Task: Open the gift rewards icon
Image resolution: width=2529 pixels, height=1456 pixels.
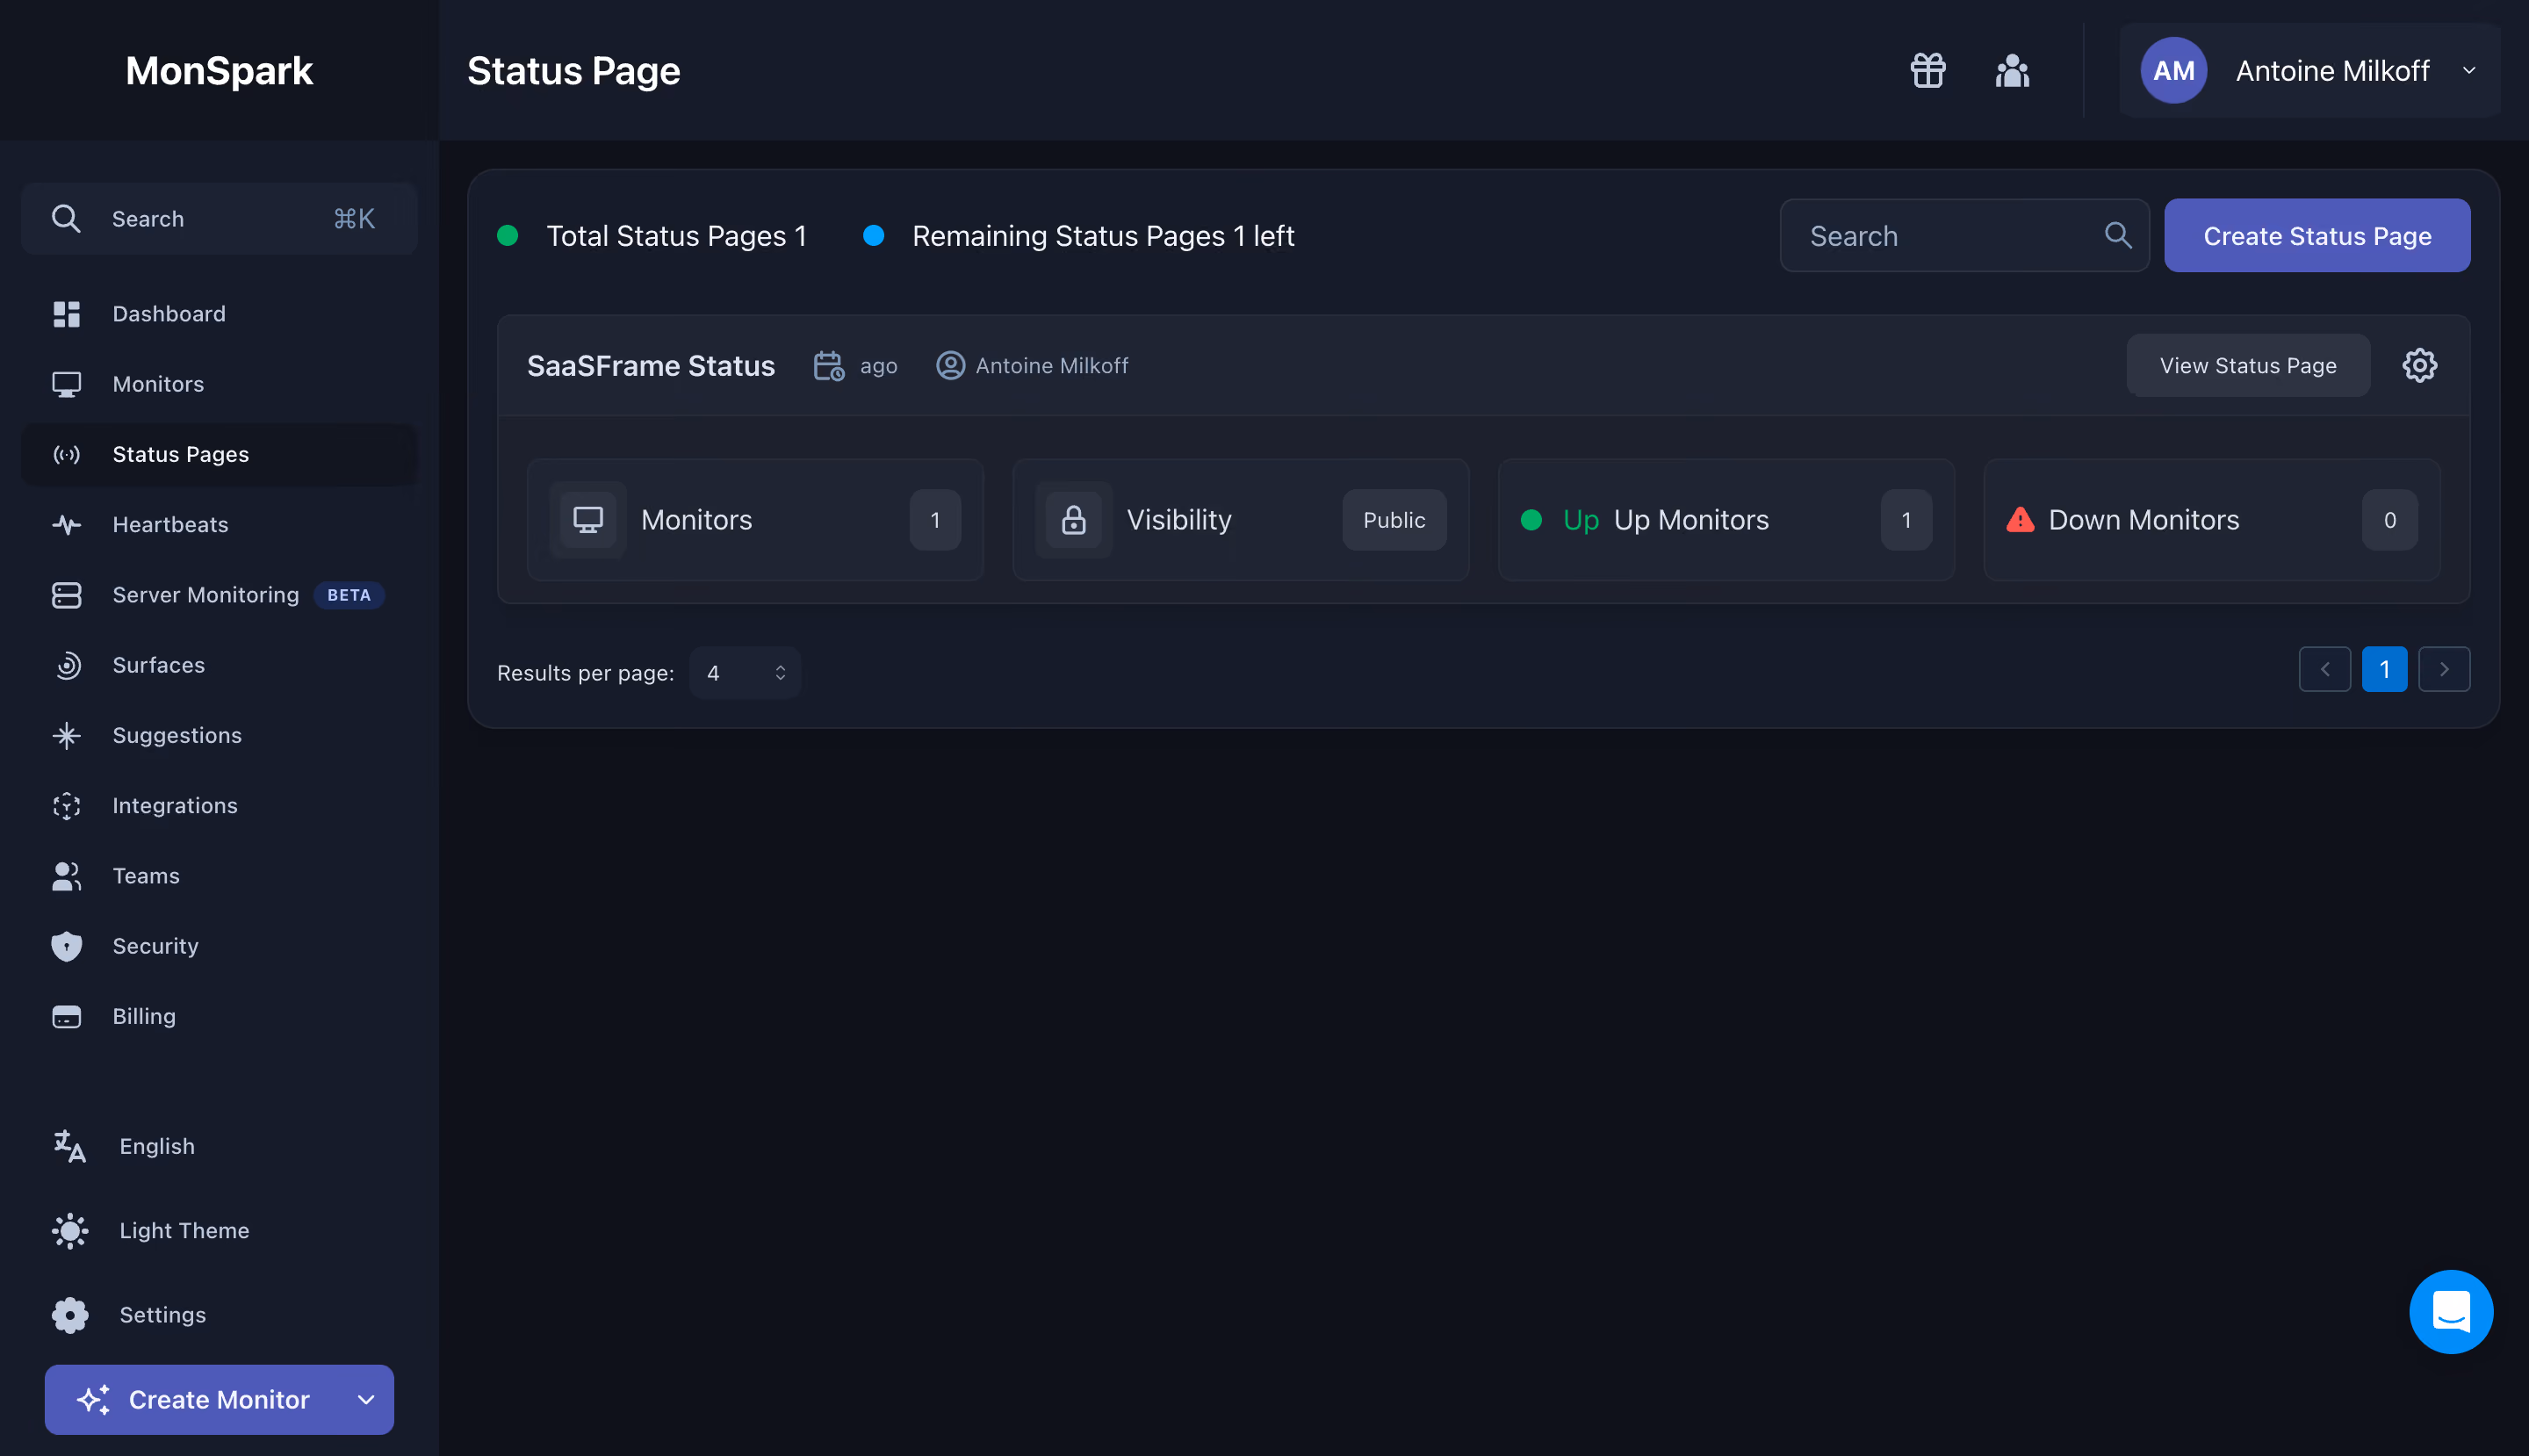Action: coord(1927,71)
